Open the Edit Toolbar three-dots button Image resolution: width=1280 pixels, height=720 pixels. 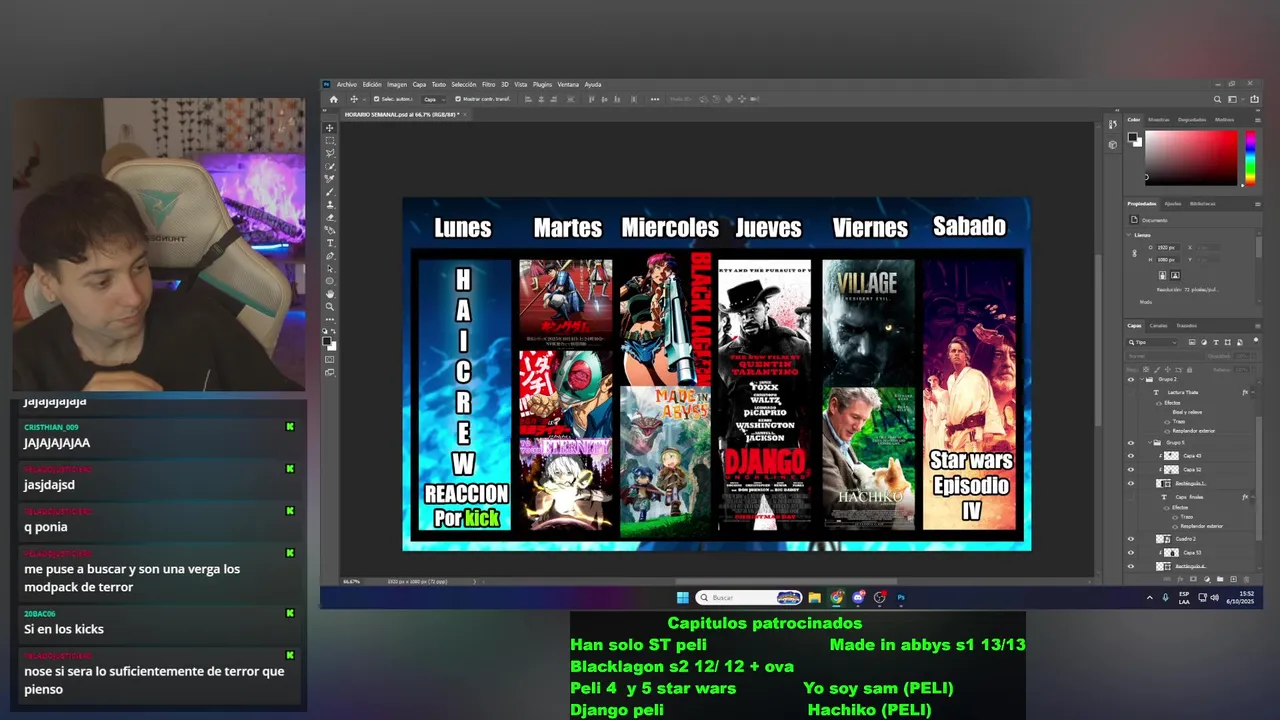(x=330, y=318)
